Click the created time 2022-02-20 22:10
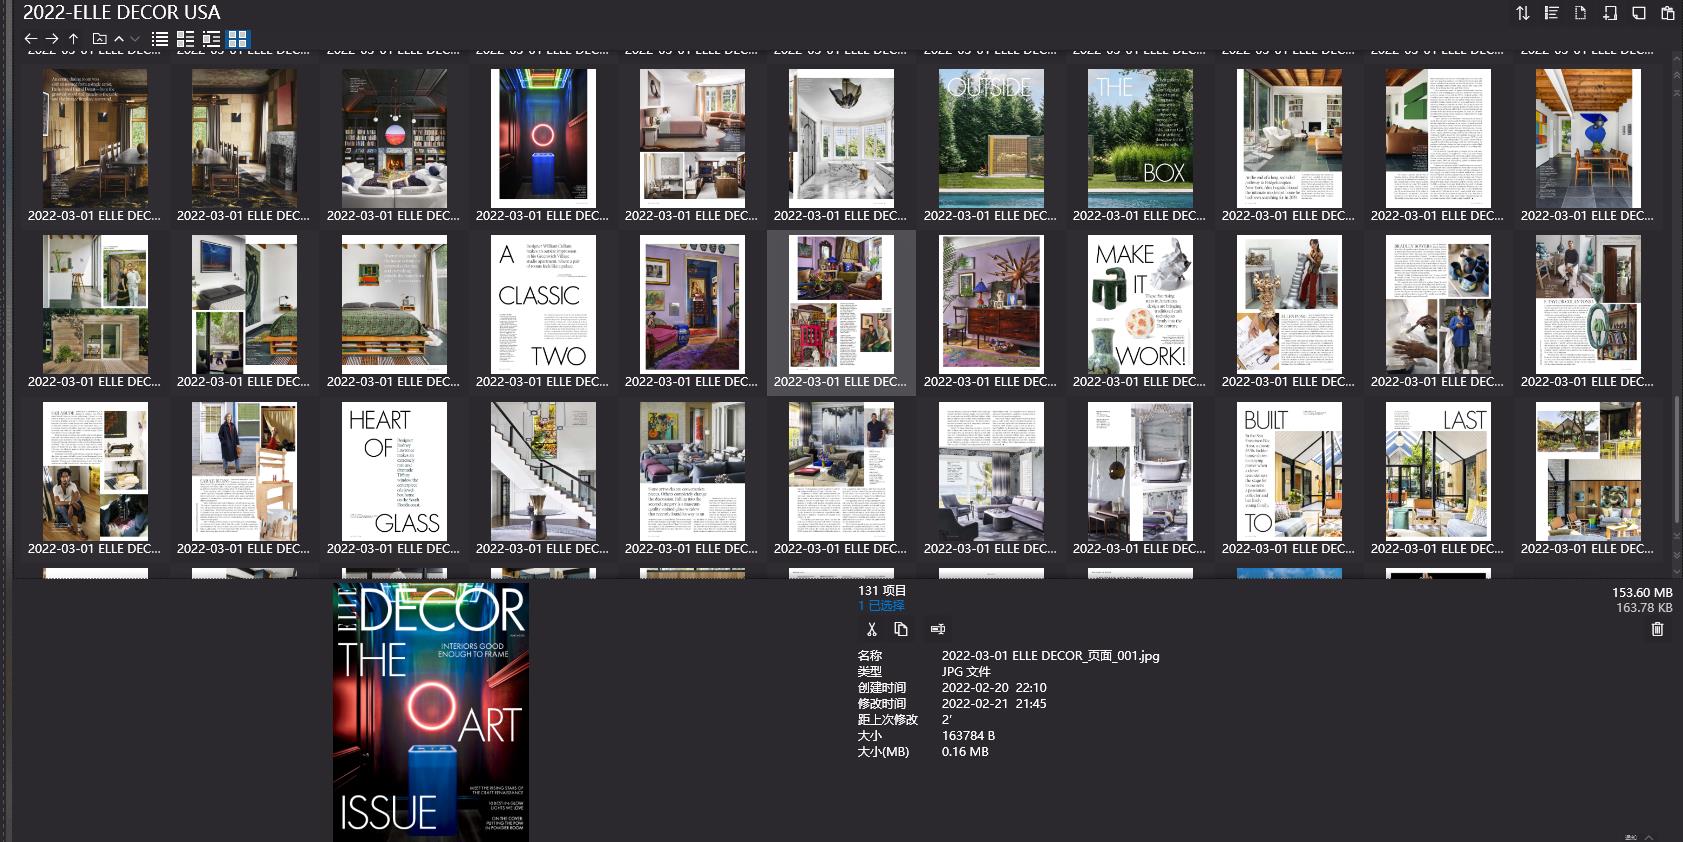The image size is (1683, 842). (x=994, y=688)
